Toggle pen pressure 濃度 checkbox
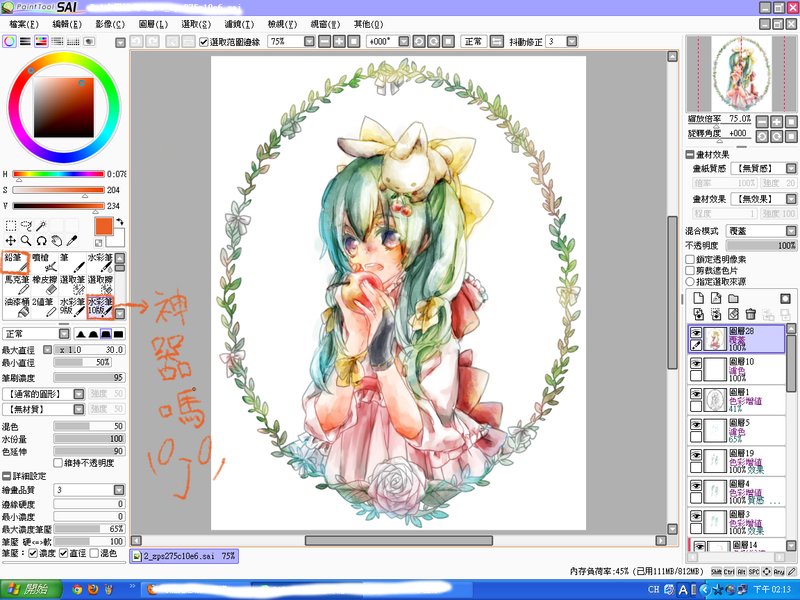800x600 pixels. tap(33, 553)
